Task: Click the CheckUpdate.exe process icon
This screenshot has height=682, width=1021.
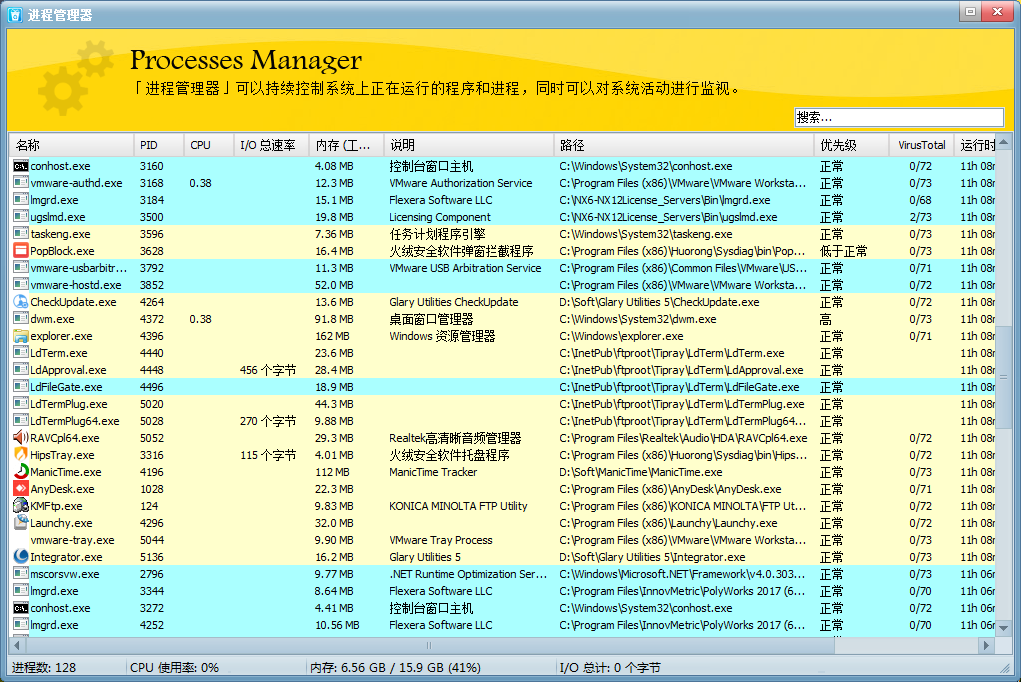Action: 21,302
